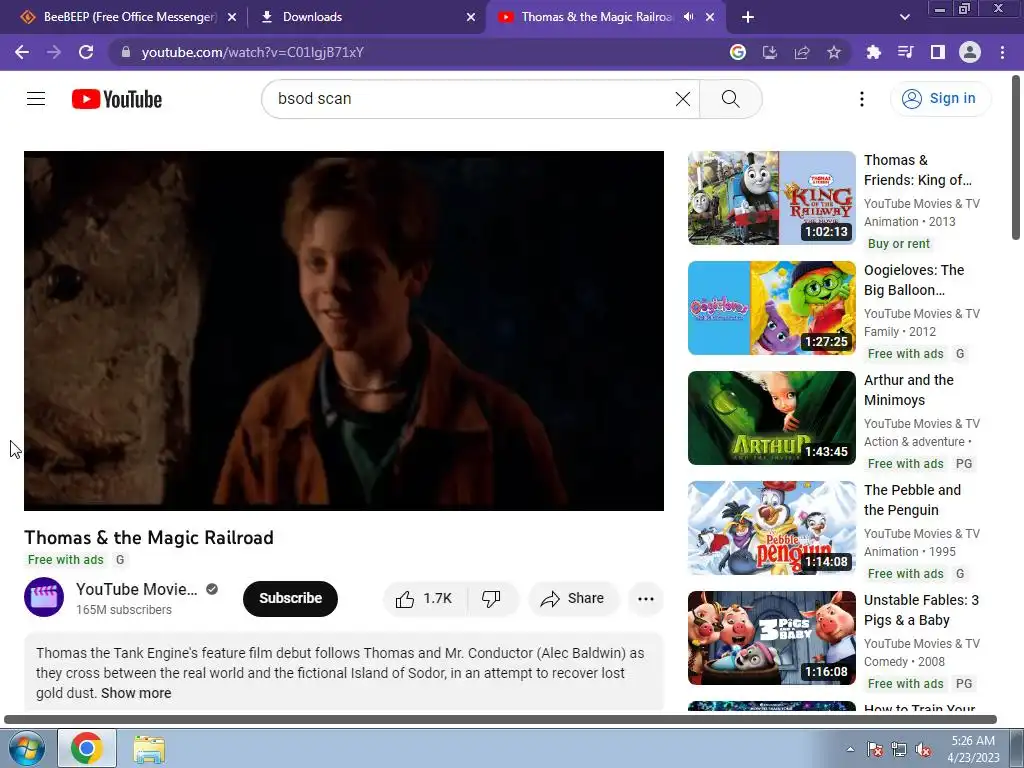The image size is (1024, 768).
Task: Open the tab search dropdown chevron
Action: click(904, 17)
